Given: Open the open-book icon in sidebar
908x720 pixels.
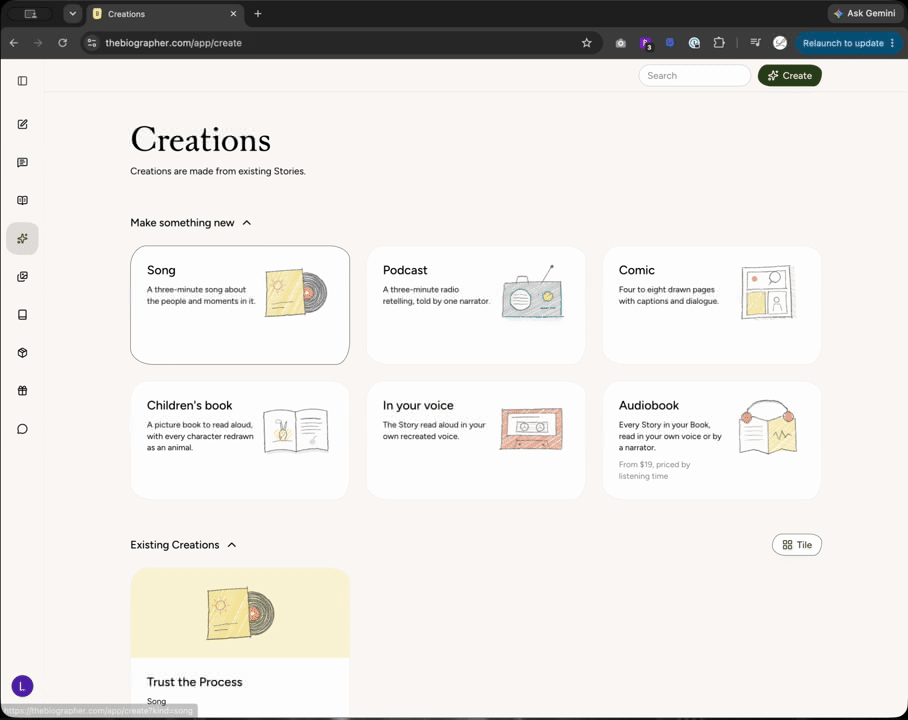Looking at the screenshot, I should 23,200.
